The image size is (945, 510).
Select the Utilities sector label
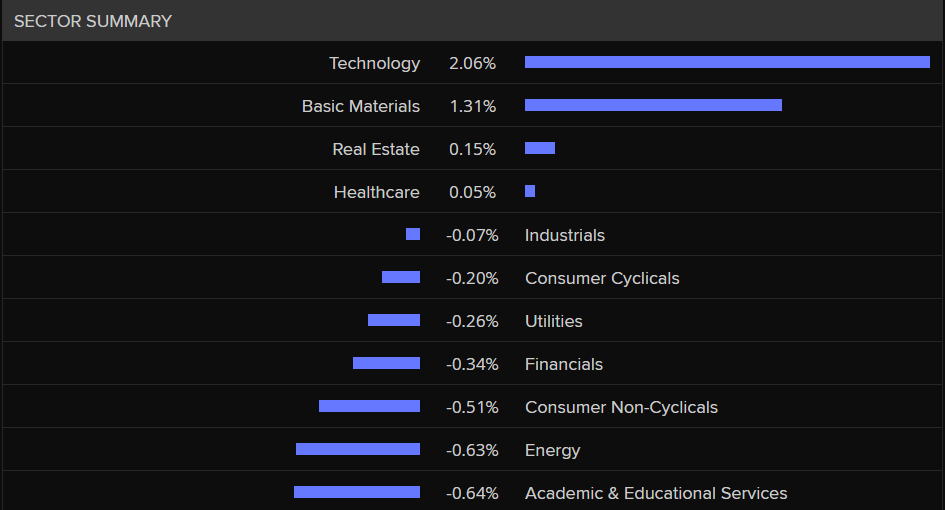click(x=553, y=321)
